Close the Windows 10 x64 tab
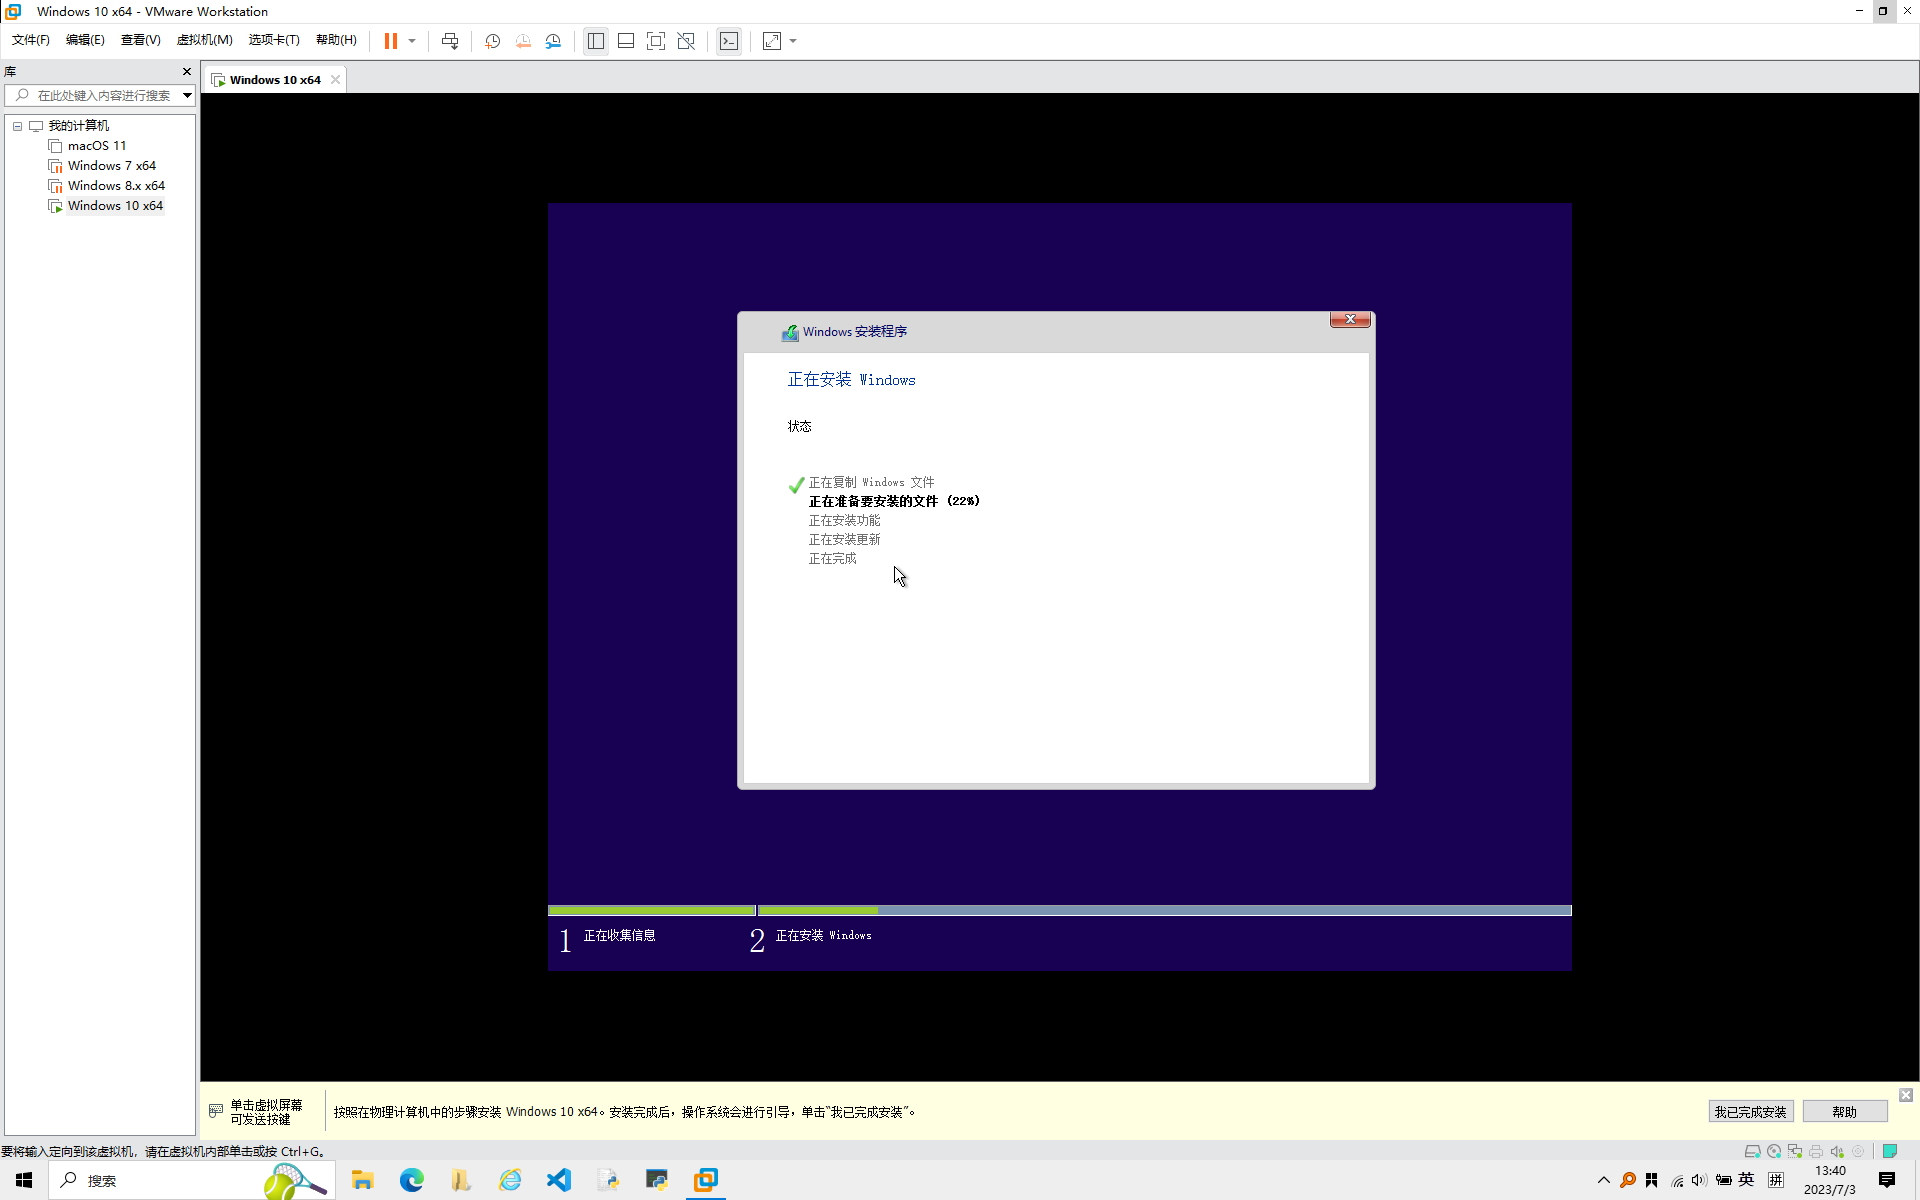This screenshot has height=1200, width=1920. [x=336, y=80]
